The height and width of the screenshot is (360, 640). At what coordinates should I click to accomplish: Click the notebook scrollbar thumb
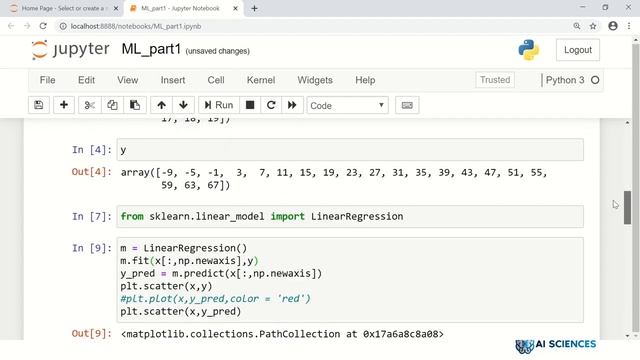click(x=627, y=207)
